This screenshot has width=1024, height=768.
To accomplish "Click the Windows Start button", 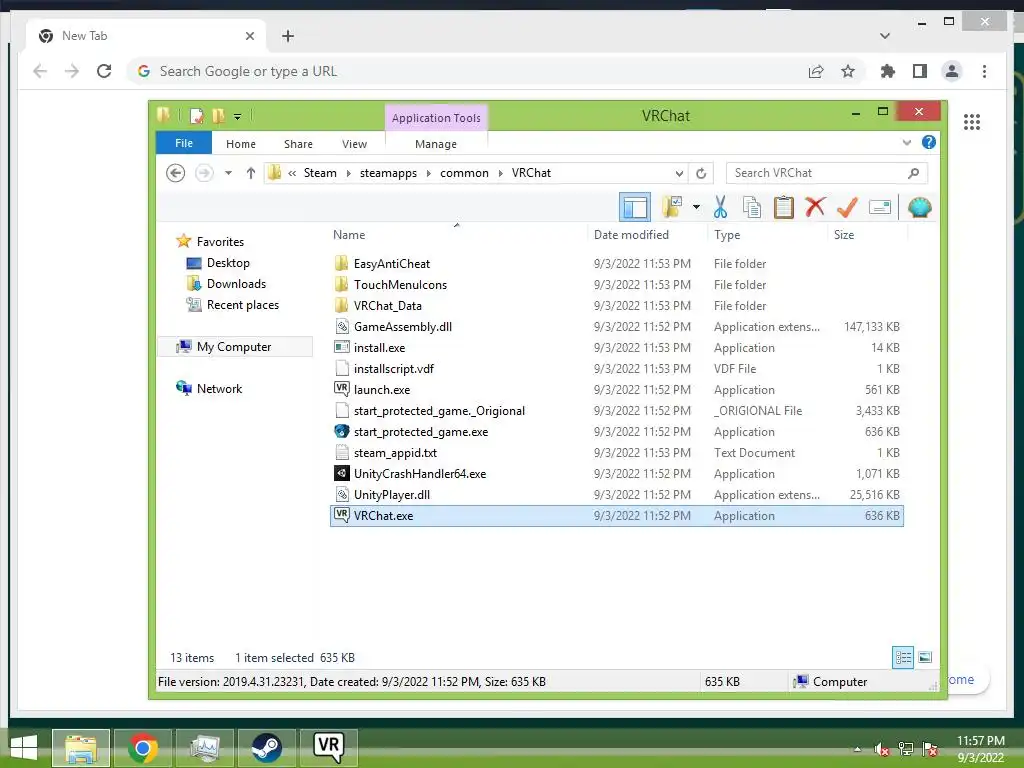I will [24, 748].
